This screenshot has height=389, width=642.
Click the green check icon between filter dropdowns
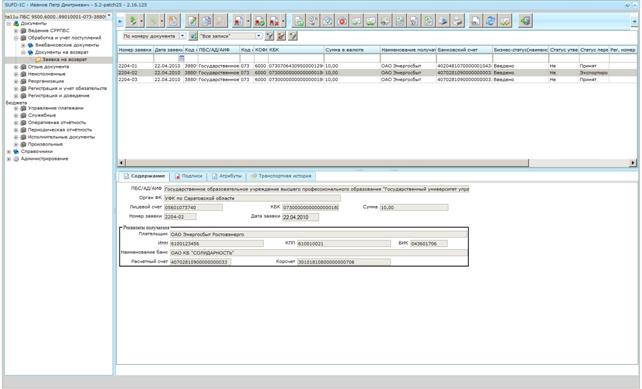pyautogui.click(x=193, y=36)
